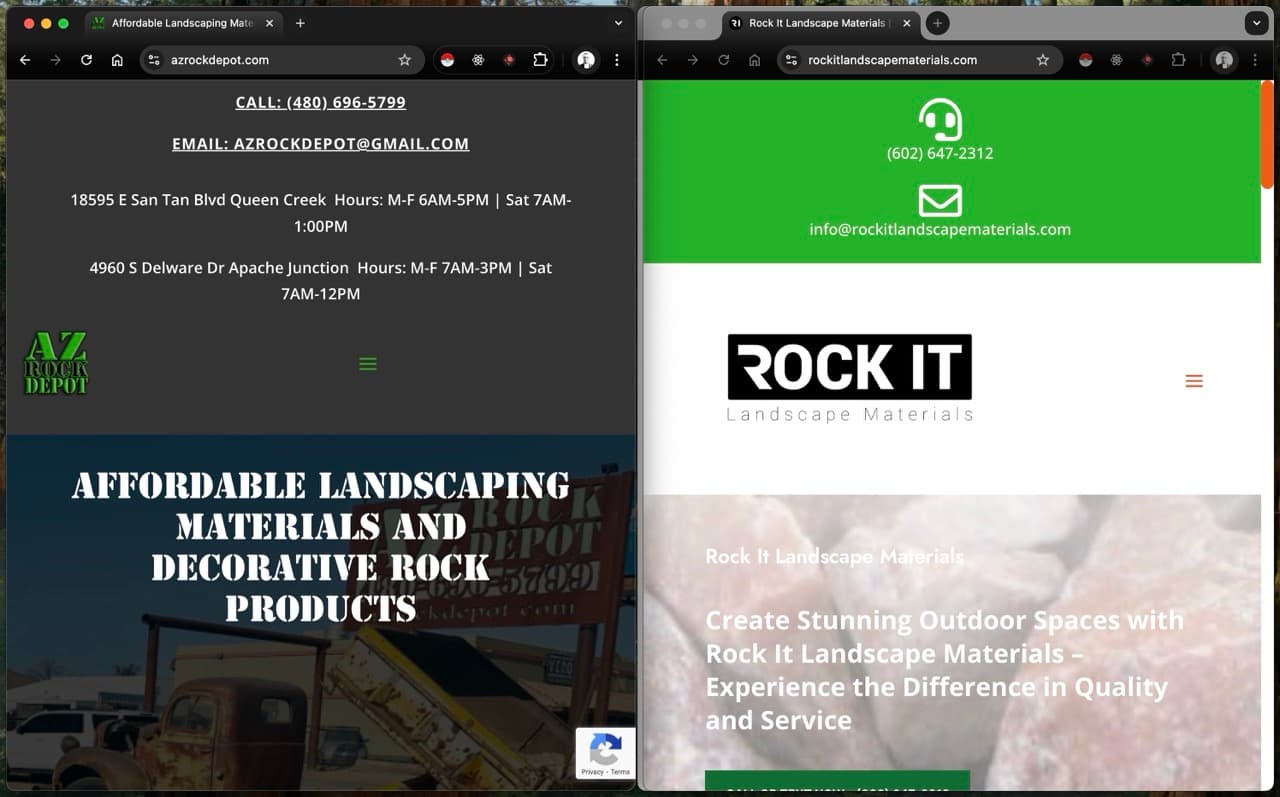Screen dimensions: 1280x797
Task: Open Chrome three-dot menu in Rock It window
Action: 1255,60
